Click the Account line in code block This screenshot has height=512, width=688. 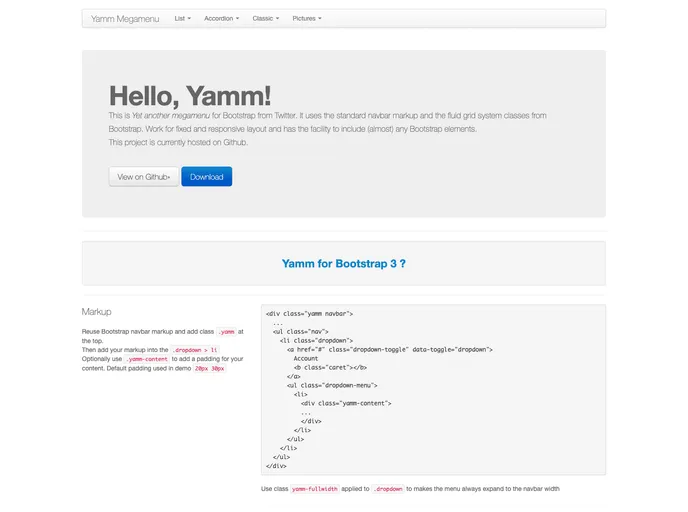tap(306, 358)
